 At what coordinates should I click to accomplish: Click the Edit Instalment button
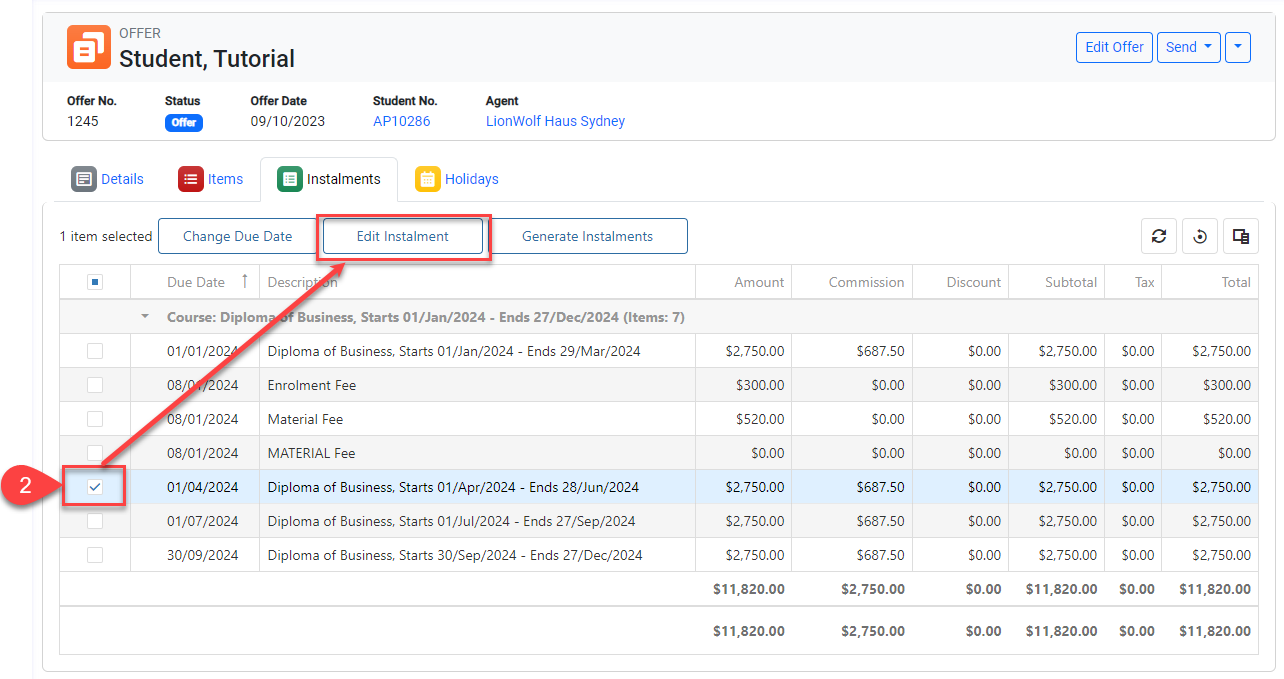pos(403,236)
